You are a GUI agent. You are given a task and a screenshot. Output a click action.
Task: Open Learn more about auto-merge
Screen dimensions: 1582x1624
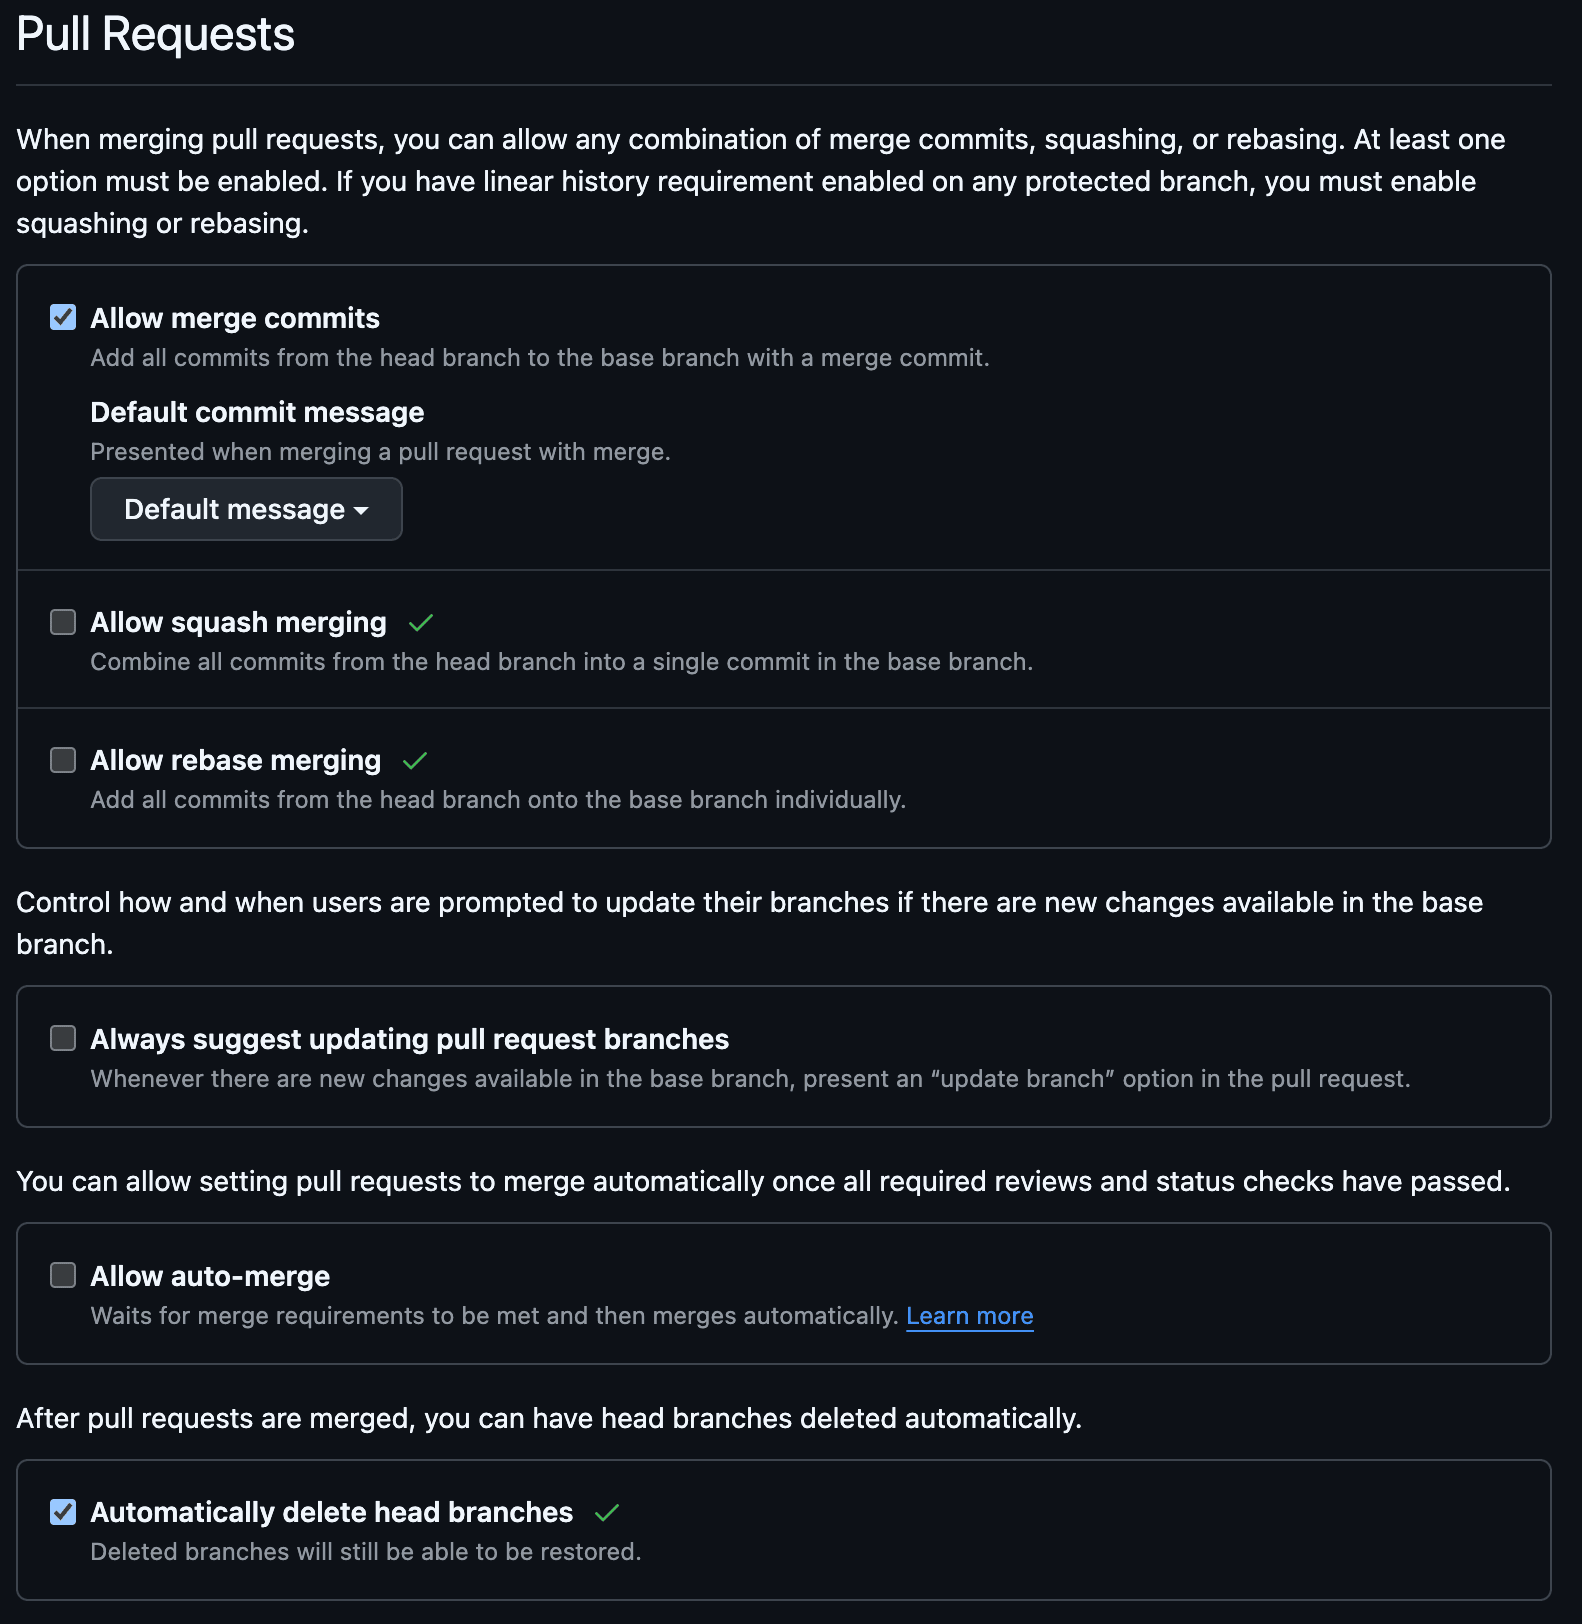click(968, 1316)
